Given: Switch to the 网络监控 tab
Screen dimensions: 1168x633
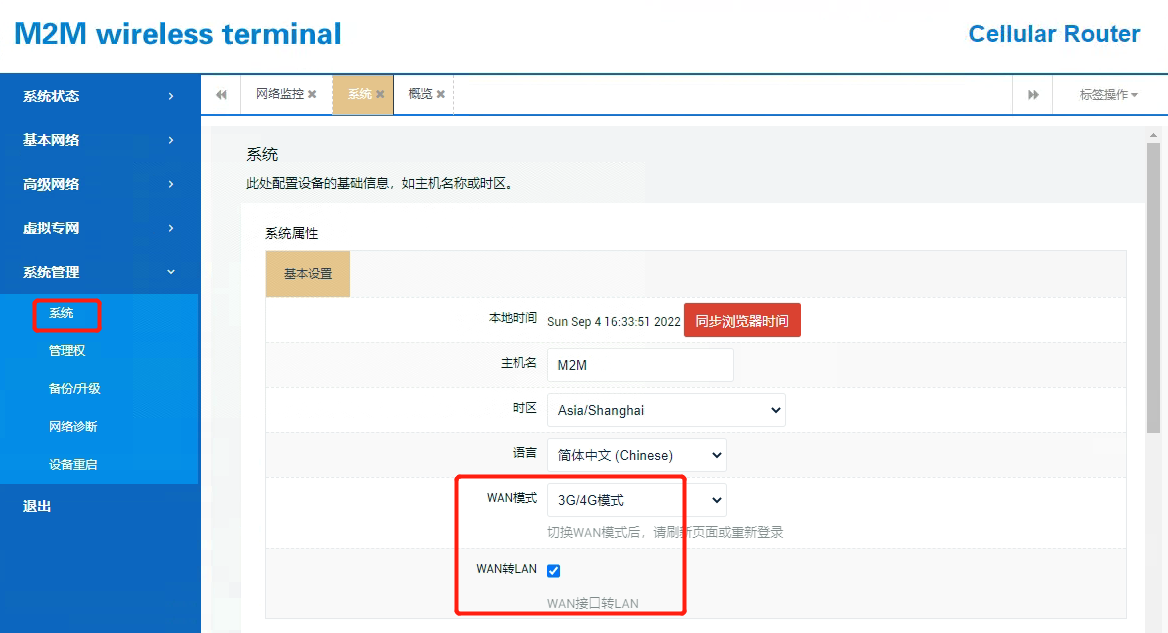Looking at the screenshot, I should pyautogui.click(x=279, y=94).
